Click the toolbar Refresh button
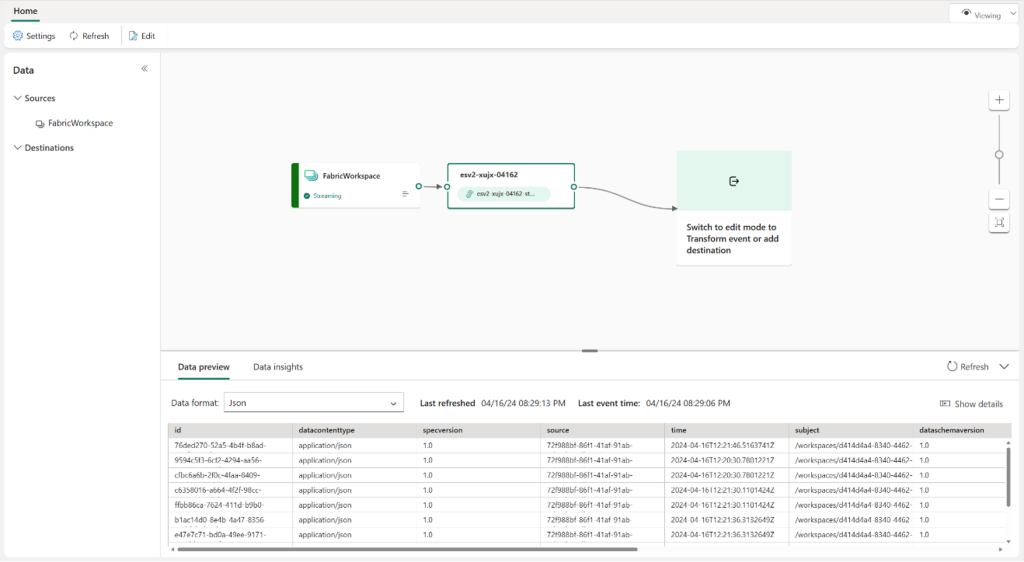Image resolution: width=1024 pixels, height=562 pixels. coord(89,36)
